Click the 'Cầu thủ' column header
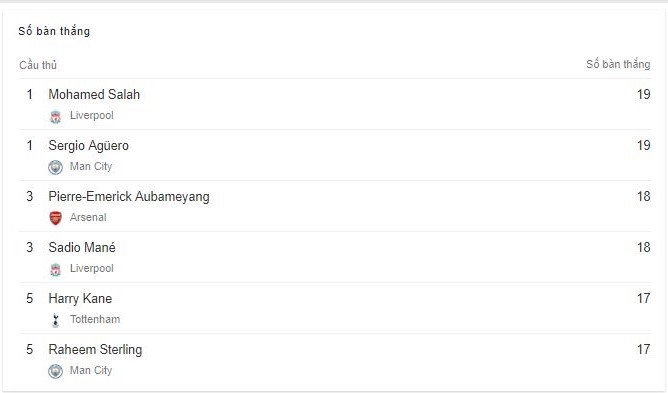668x393 pixels. tap(38, 65)
